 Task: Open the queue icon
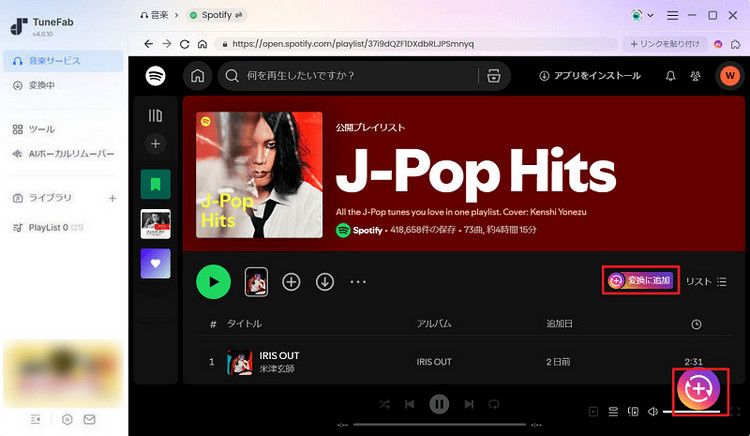pyautogui.click(x=613, y=411)
